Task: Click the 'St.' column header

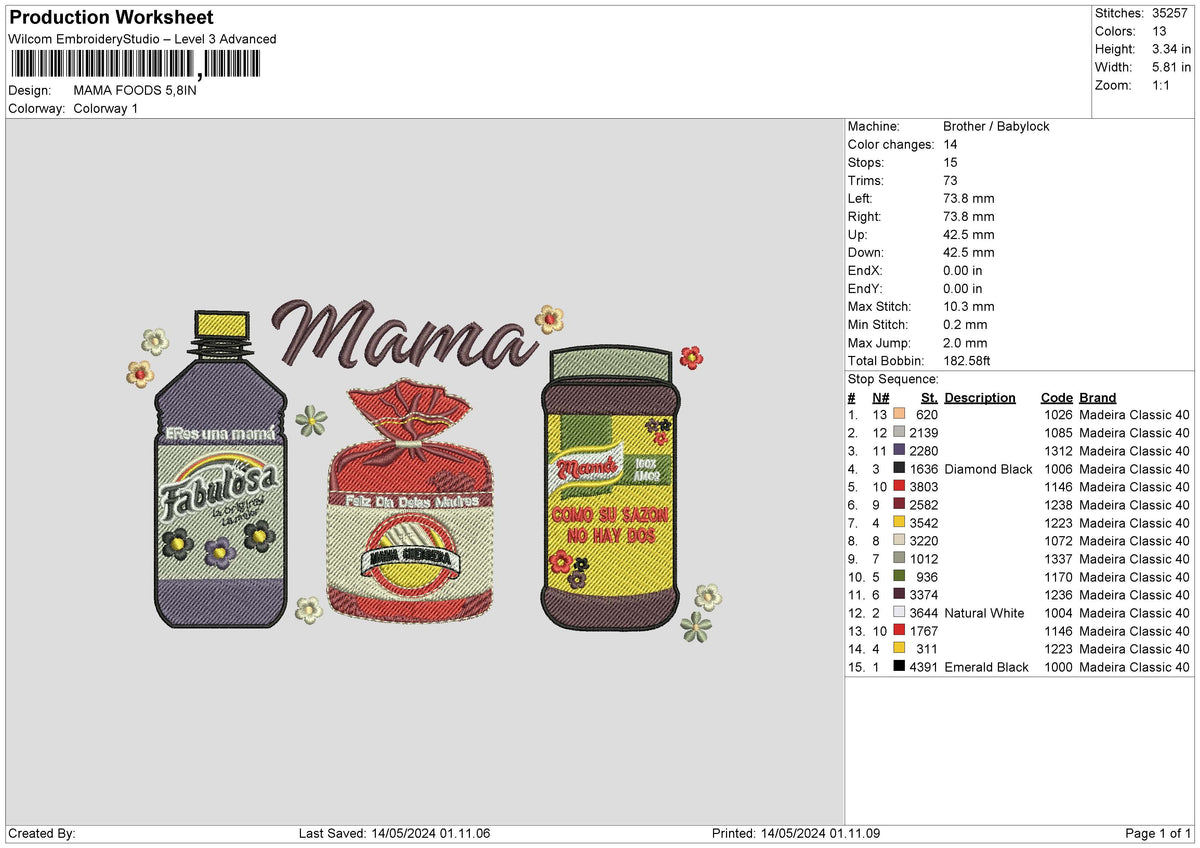Action: coord(929,397)
